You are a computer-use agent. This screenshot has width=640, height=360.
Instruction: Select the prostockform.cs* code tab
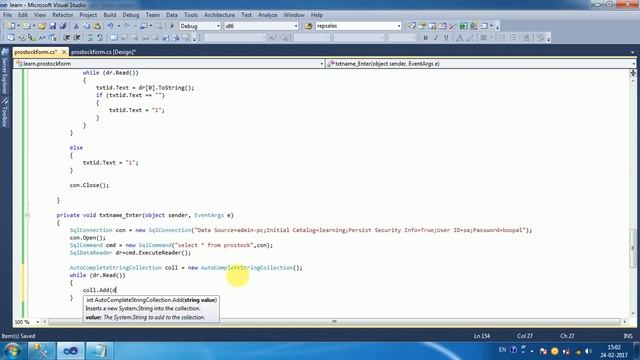(x=36, y=52)
